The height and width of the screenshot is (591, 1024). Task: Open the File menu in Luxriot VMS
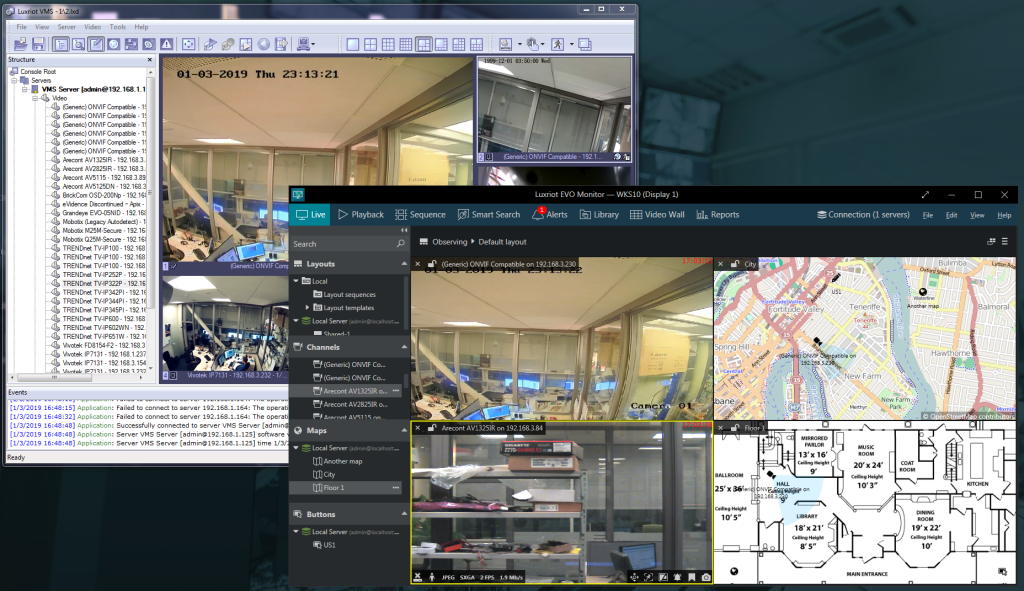[x=22, y=27]
